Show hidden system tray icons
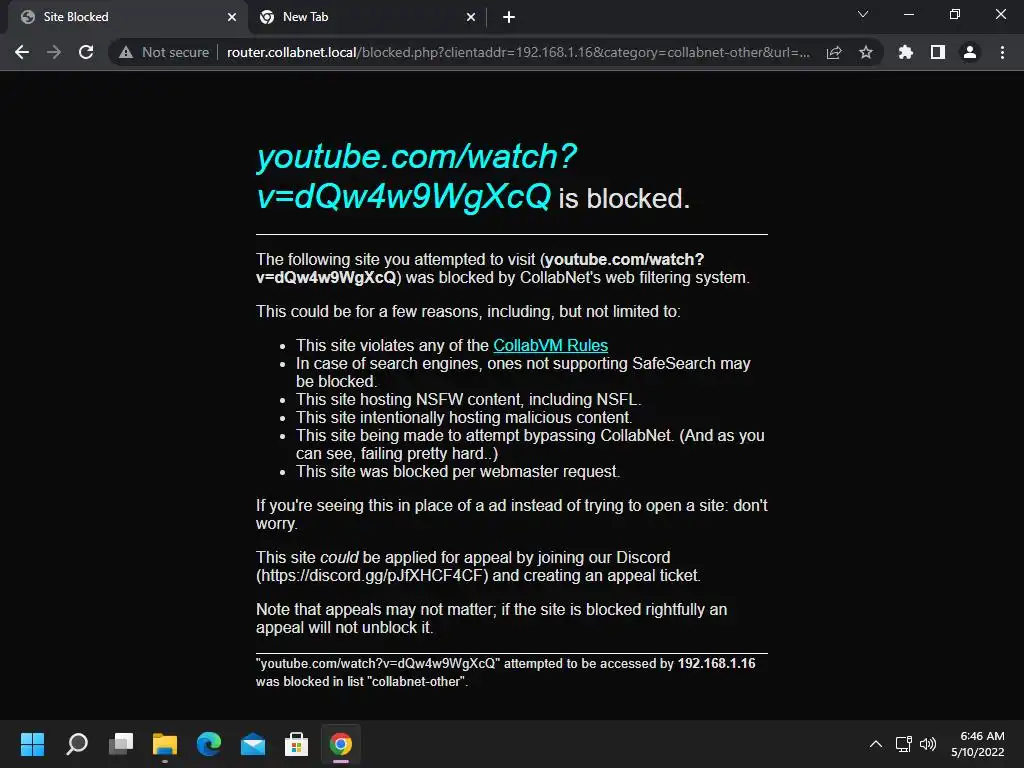Screen dimensions: 1024x768 coord(876,744)
